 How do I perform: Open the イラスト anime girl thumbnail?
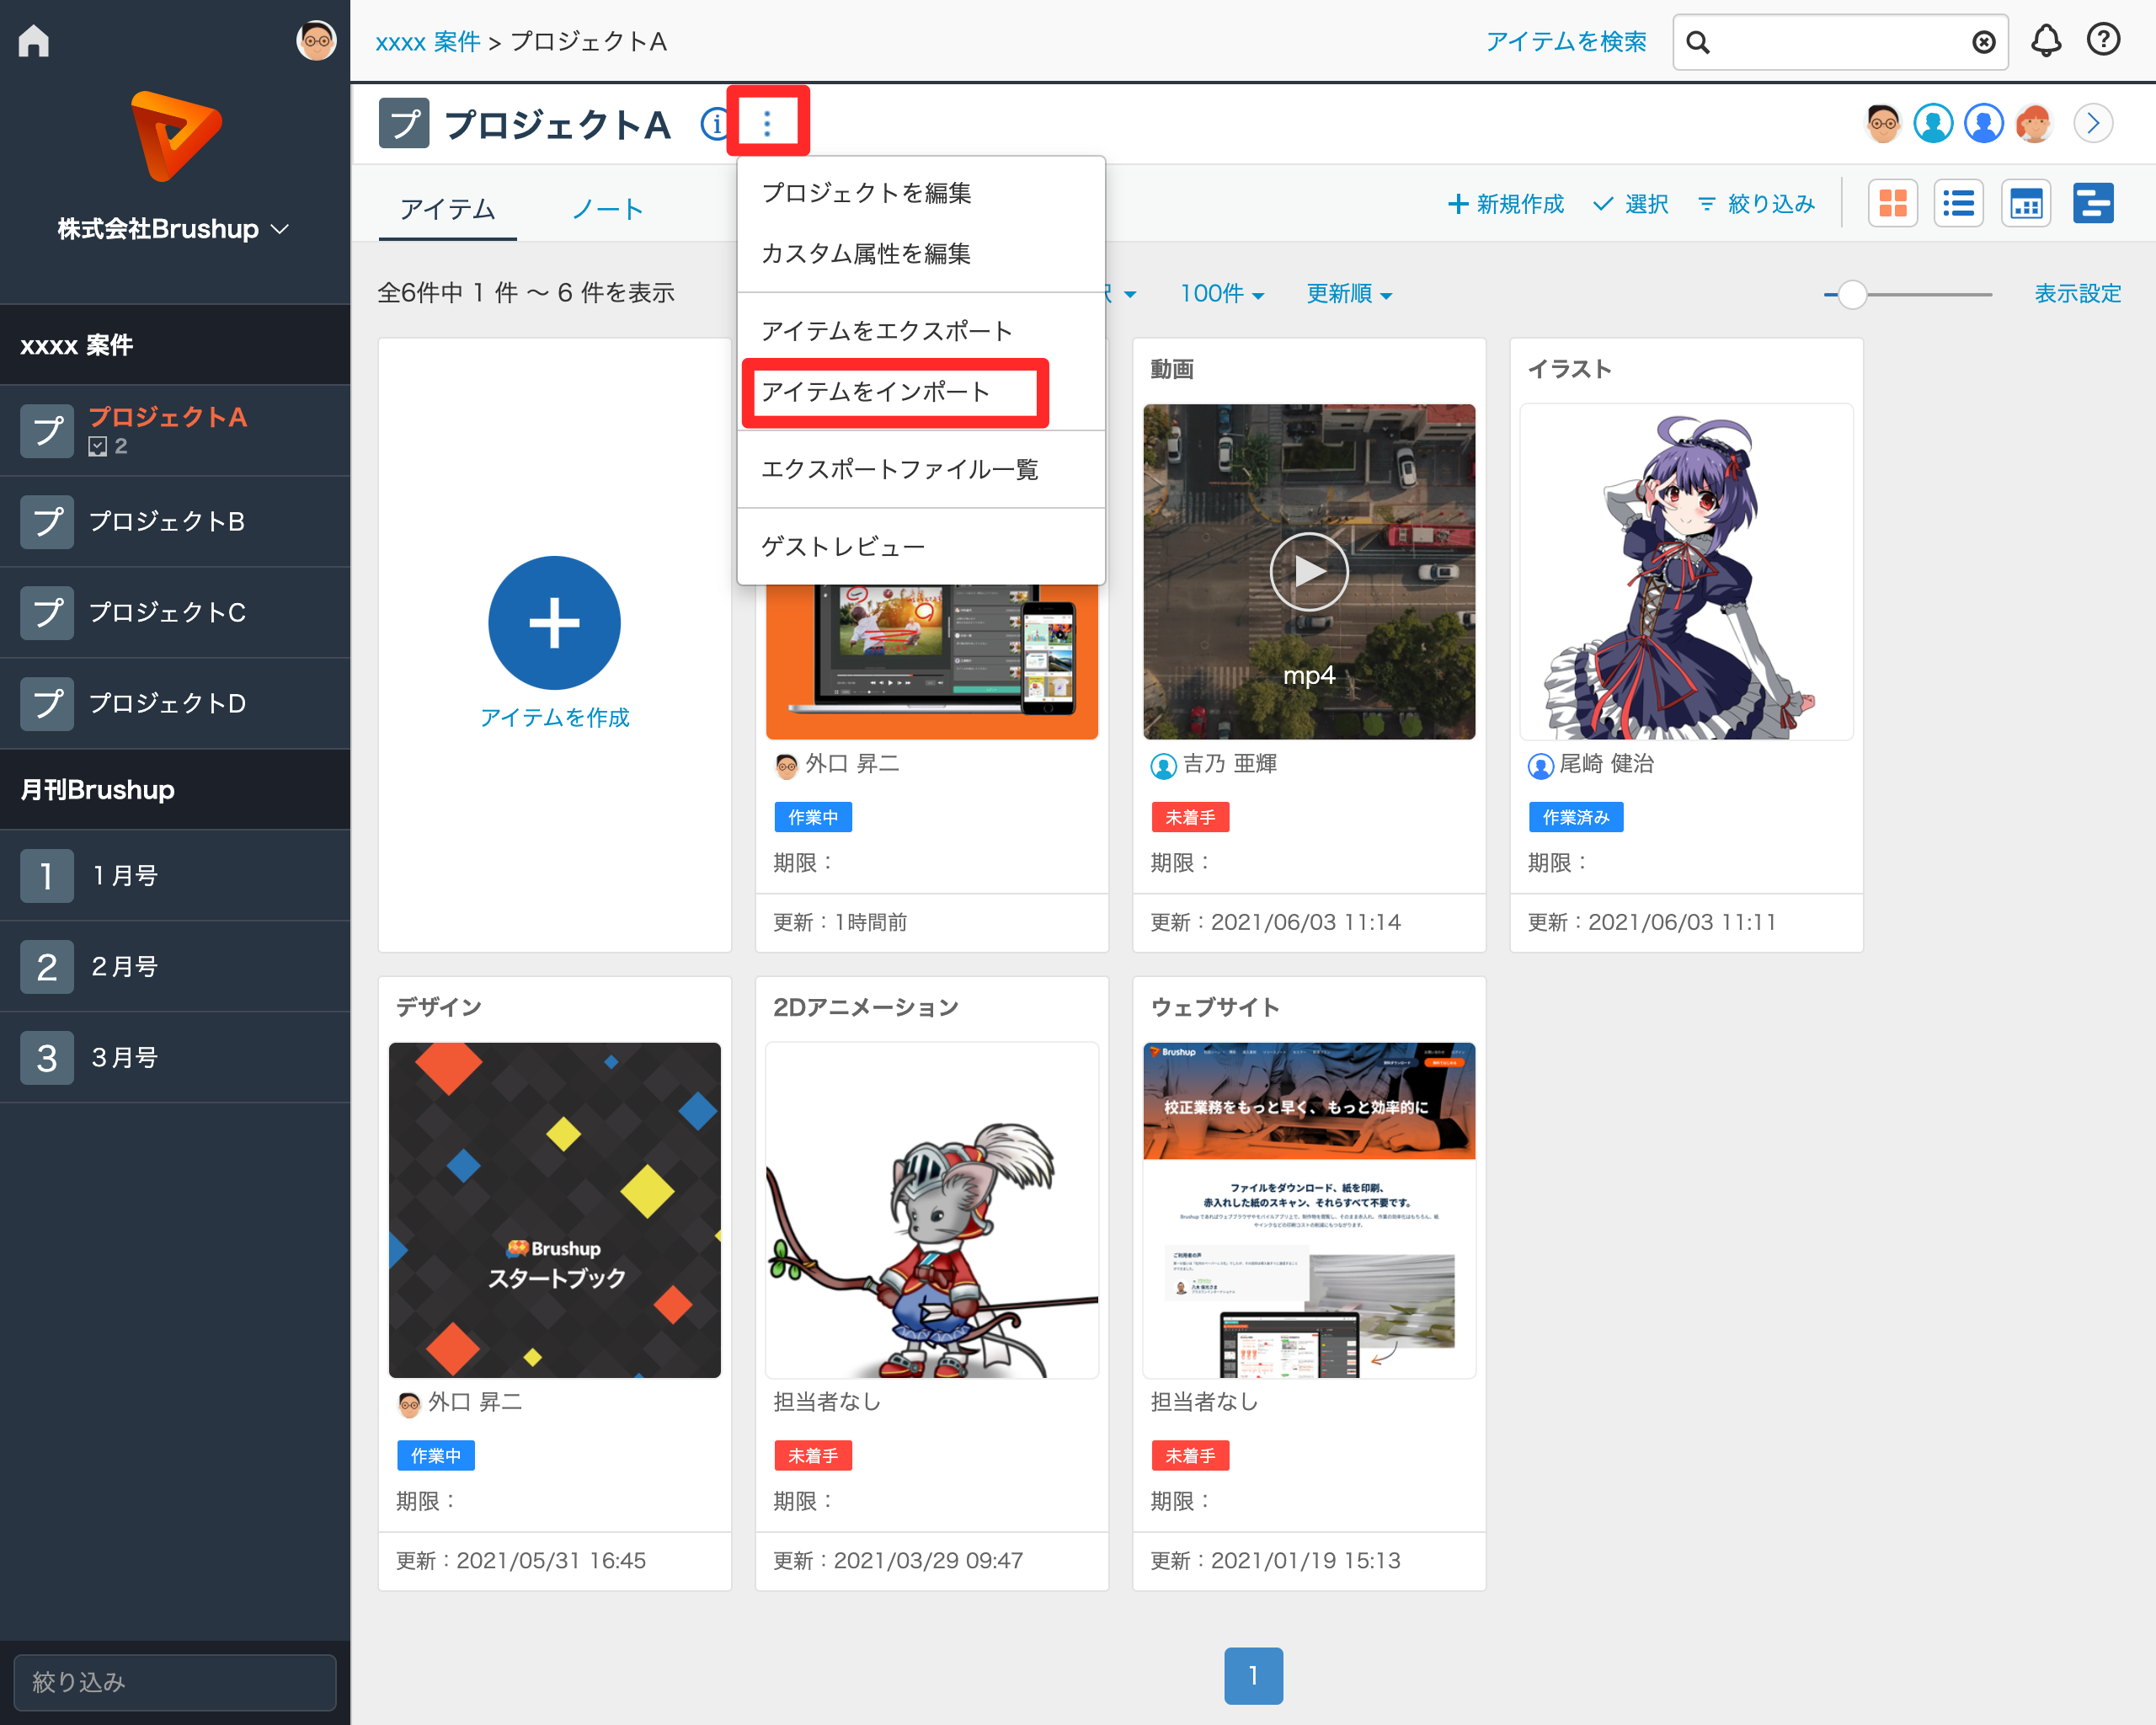pos(1686,572)
